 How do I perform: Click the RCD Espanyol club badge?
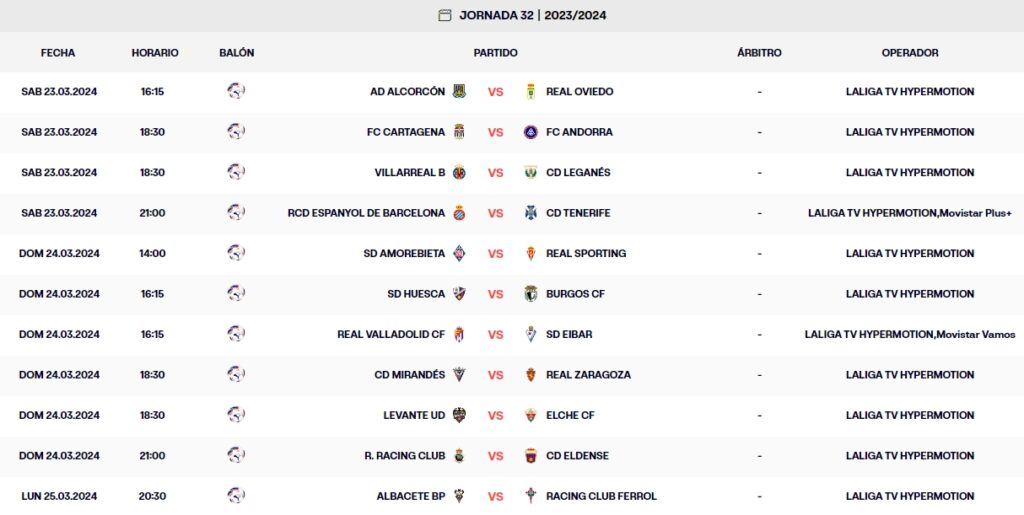pyautogui.click(x=459, y=213)
